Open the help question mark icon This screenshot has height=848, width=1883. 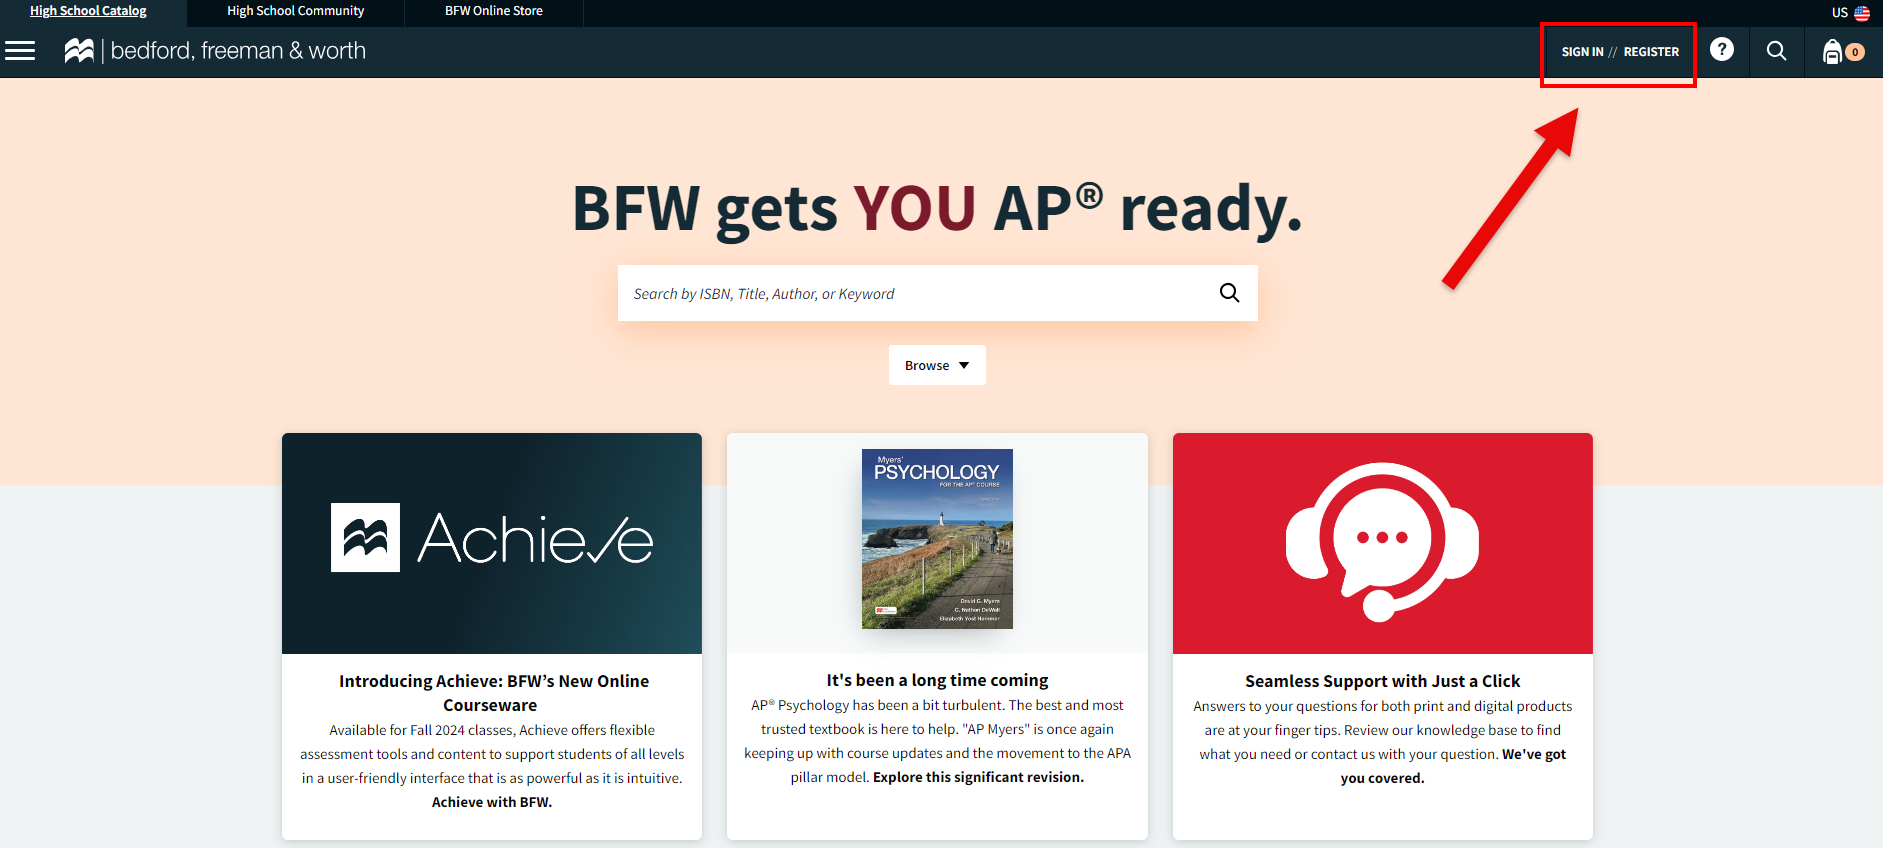click(x=1721, y=50)
